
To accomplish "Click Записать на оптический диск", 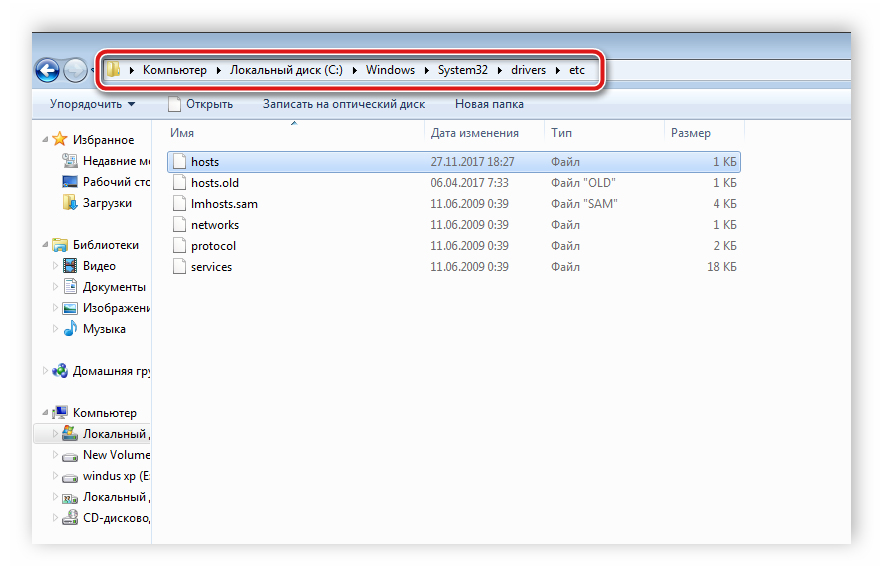I will tap(343, 104).
